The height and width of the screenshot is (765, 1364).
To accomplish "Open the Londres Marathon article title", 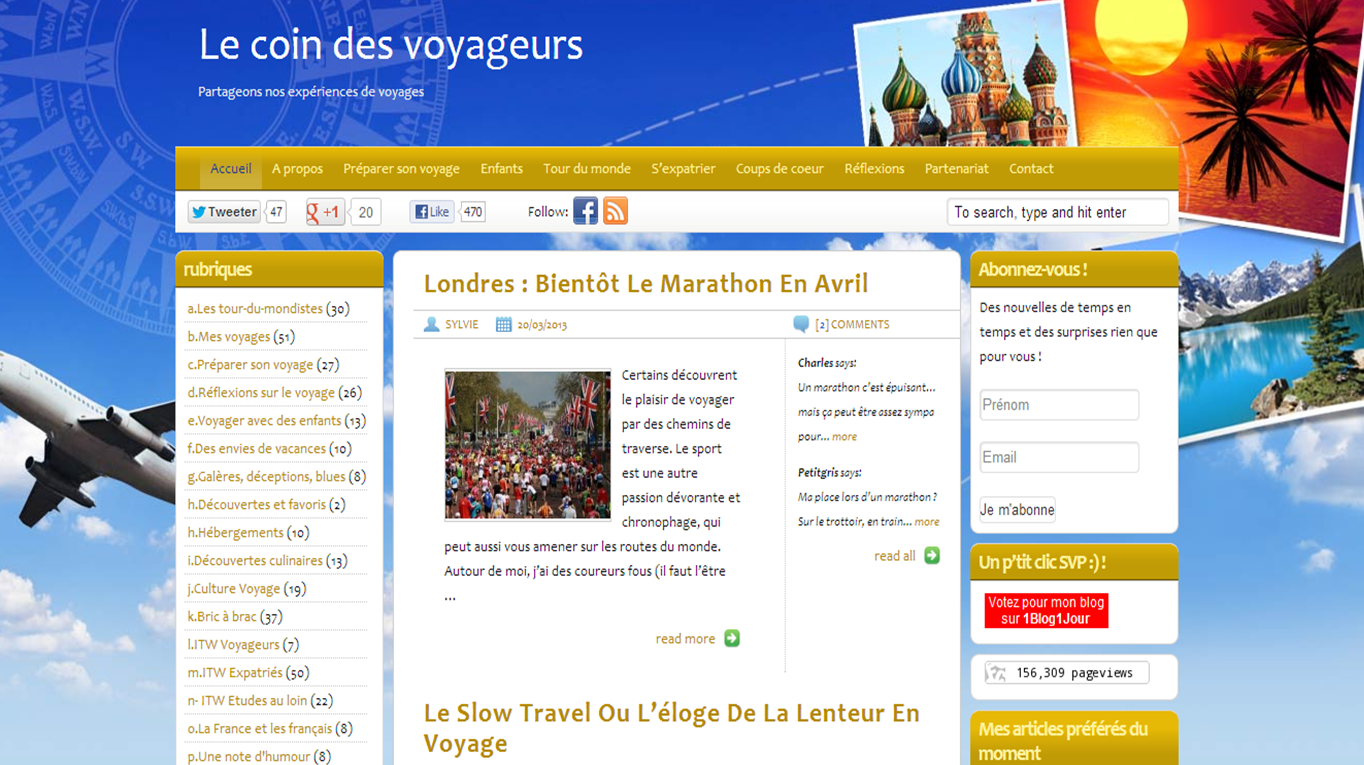I will 646,283.
